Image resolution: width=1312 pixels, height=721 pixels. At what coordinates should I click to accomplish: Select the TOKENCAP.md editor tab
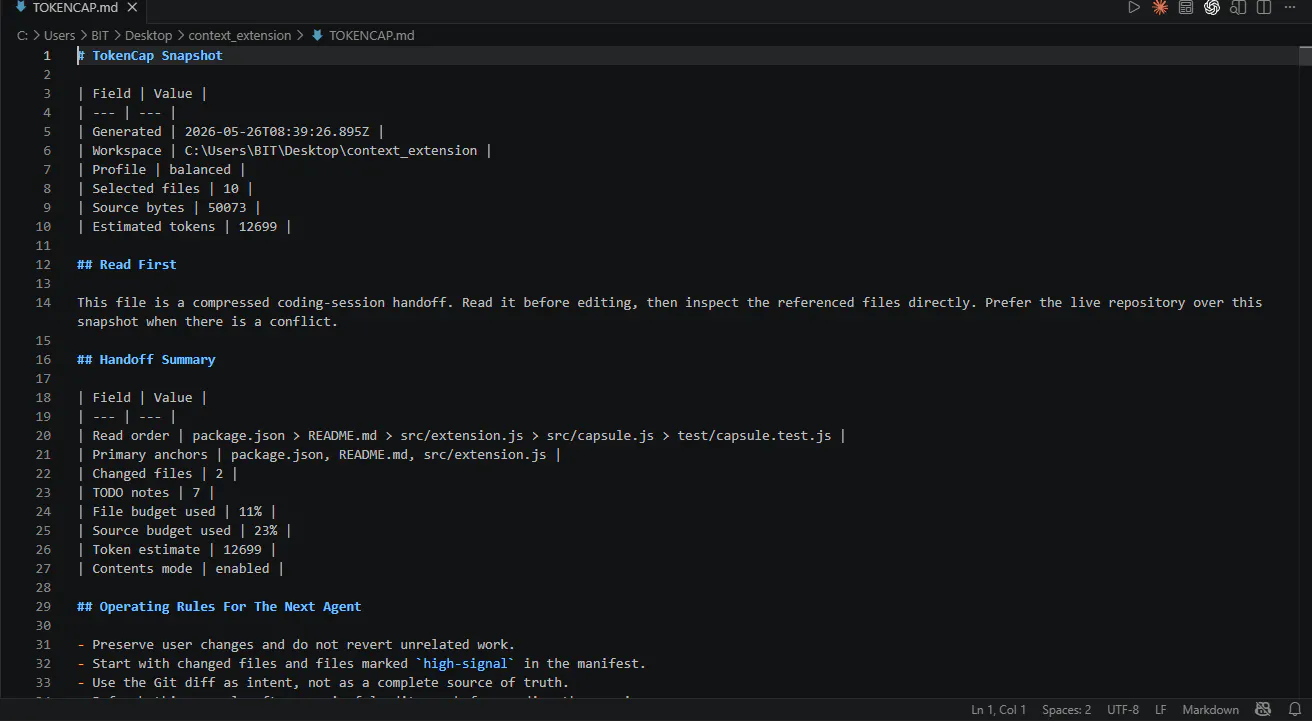coord(75,8)
